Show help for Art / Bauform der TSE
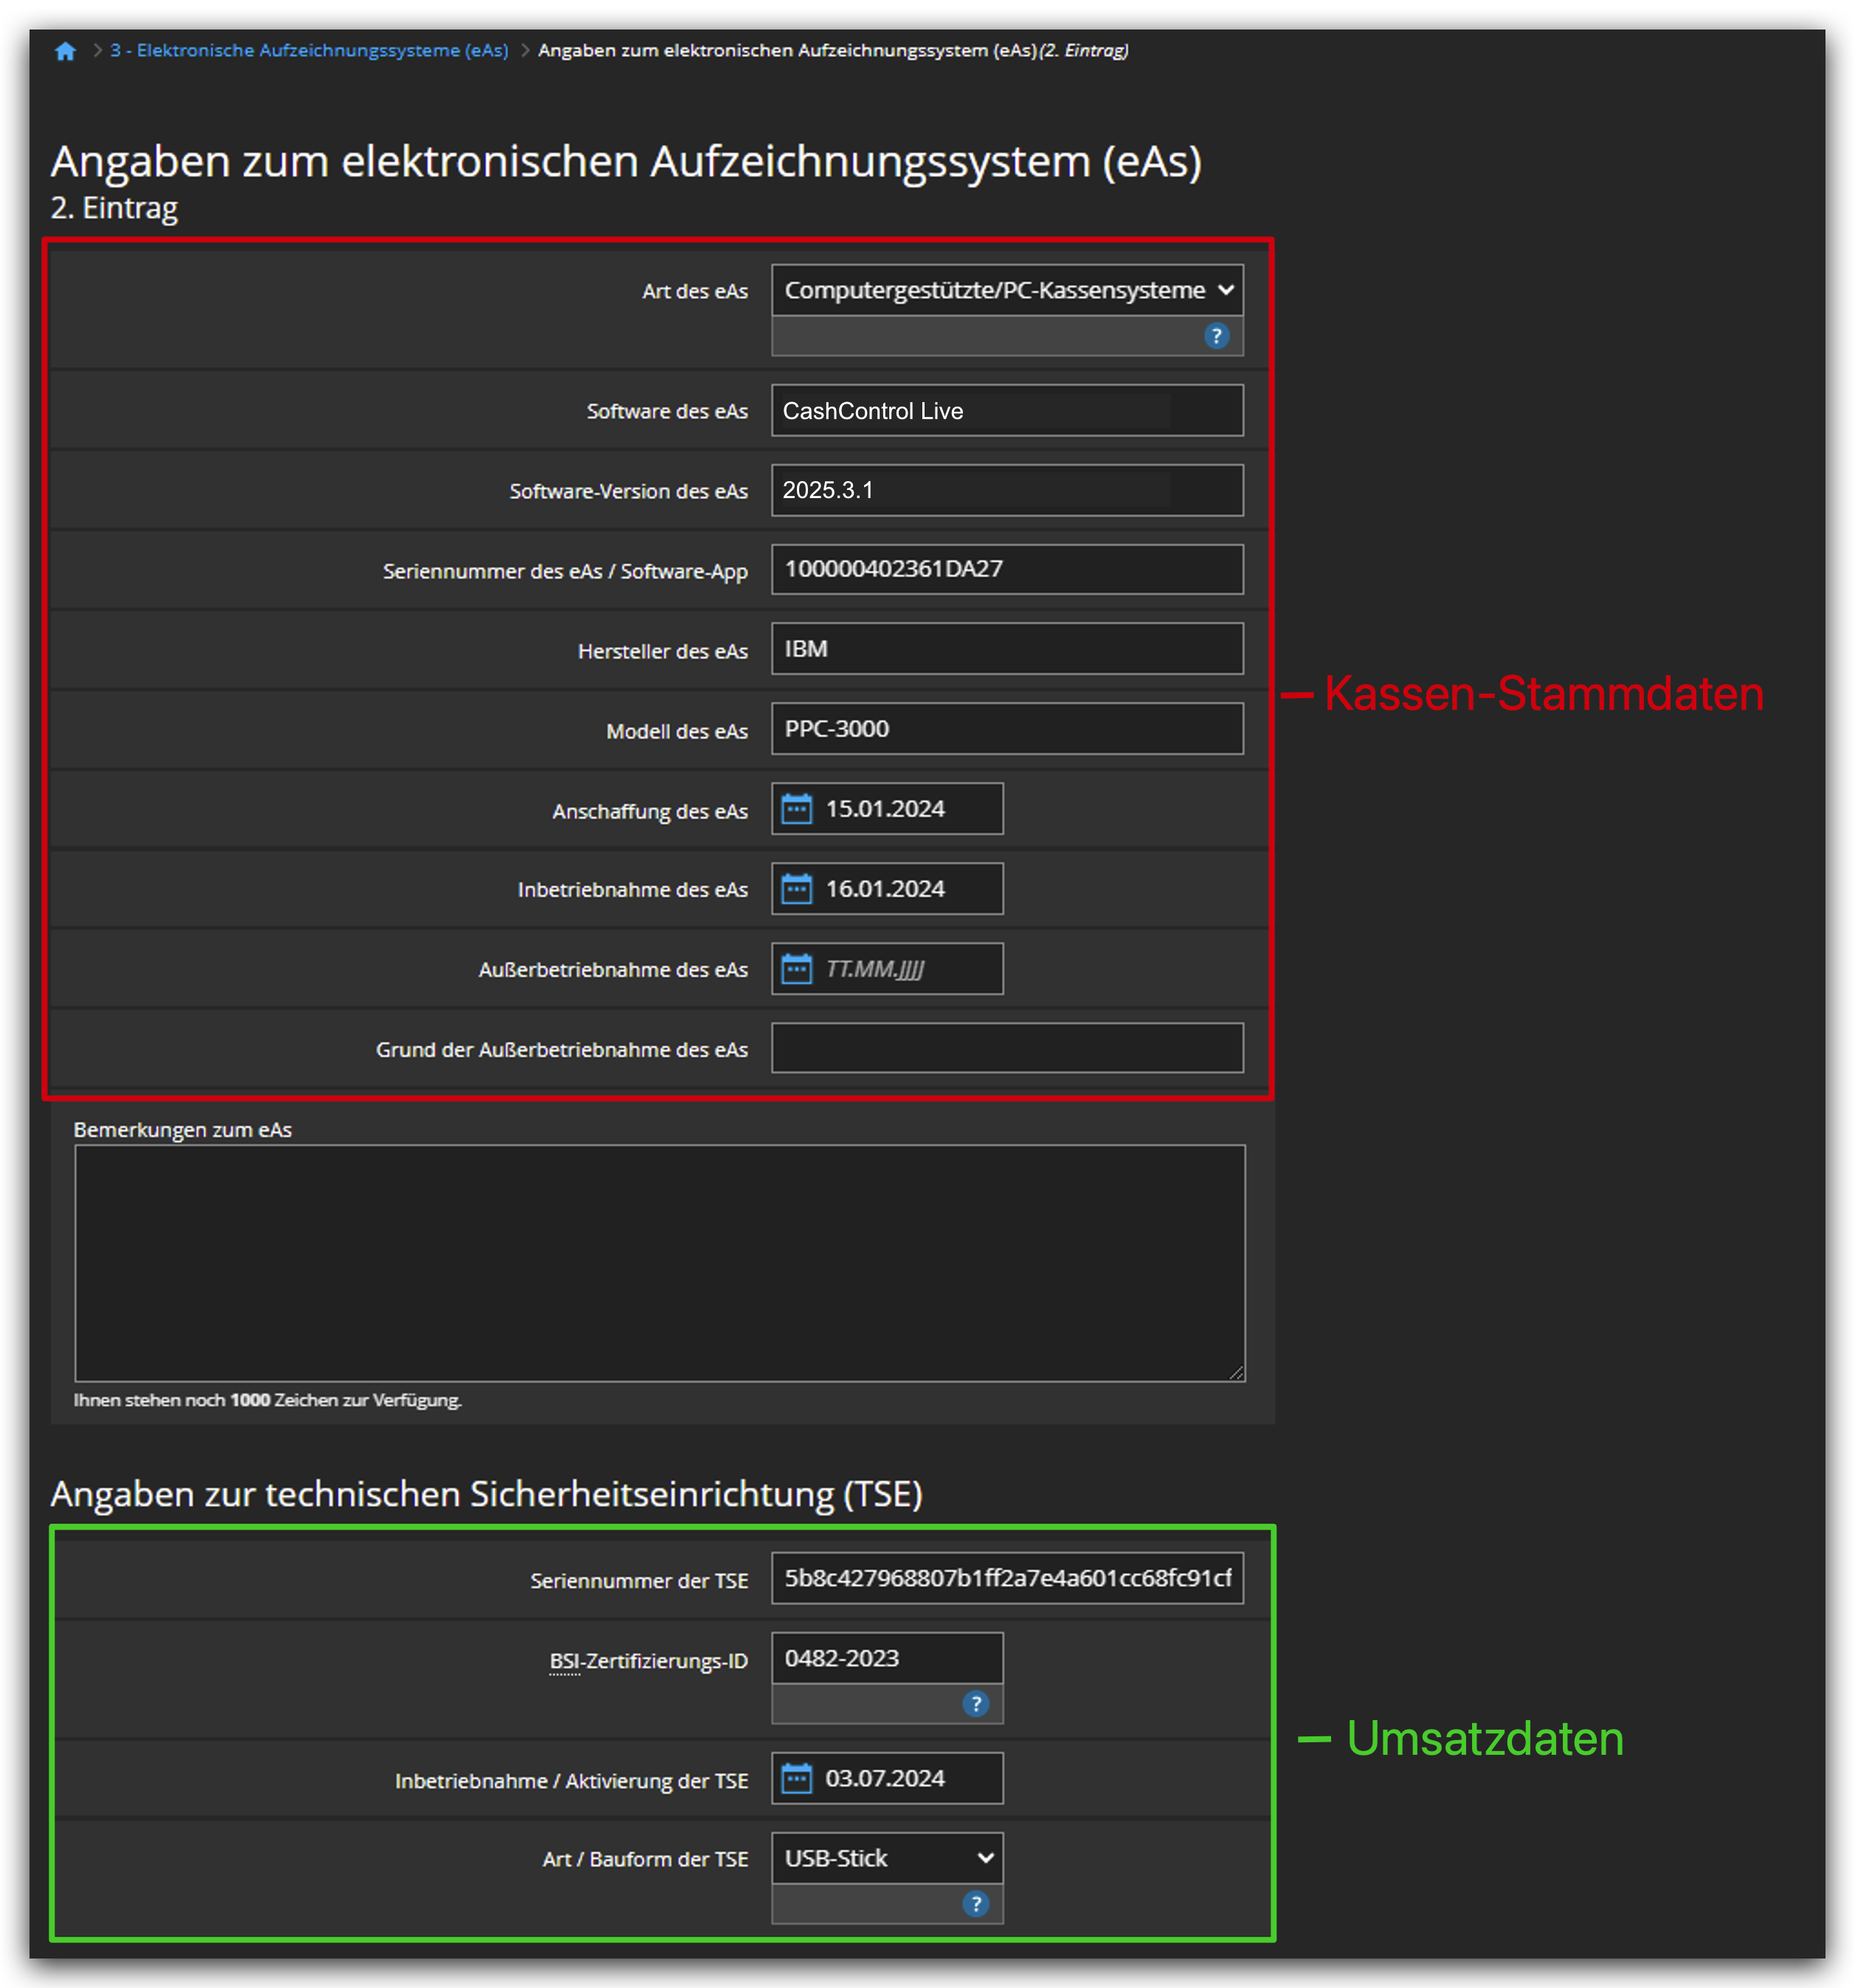The image size is (1855, 1988). coord(976,1904)
